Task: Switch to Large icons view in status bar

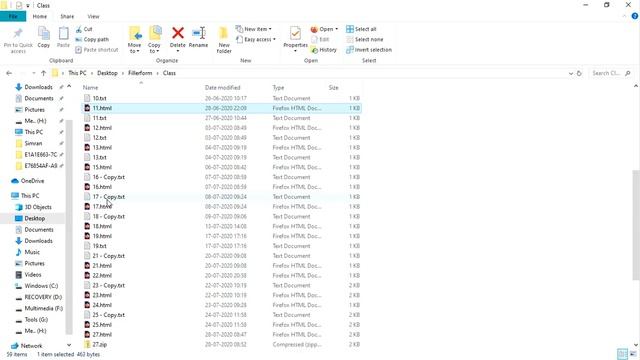Action: click(633, 354)
